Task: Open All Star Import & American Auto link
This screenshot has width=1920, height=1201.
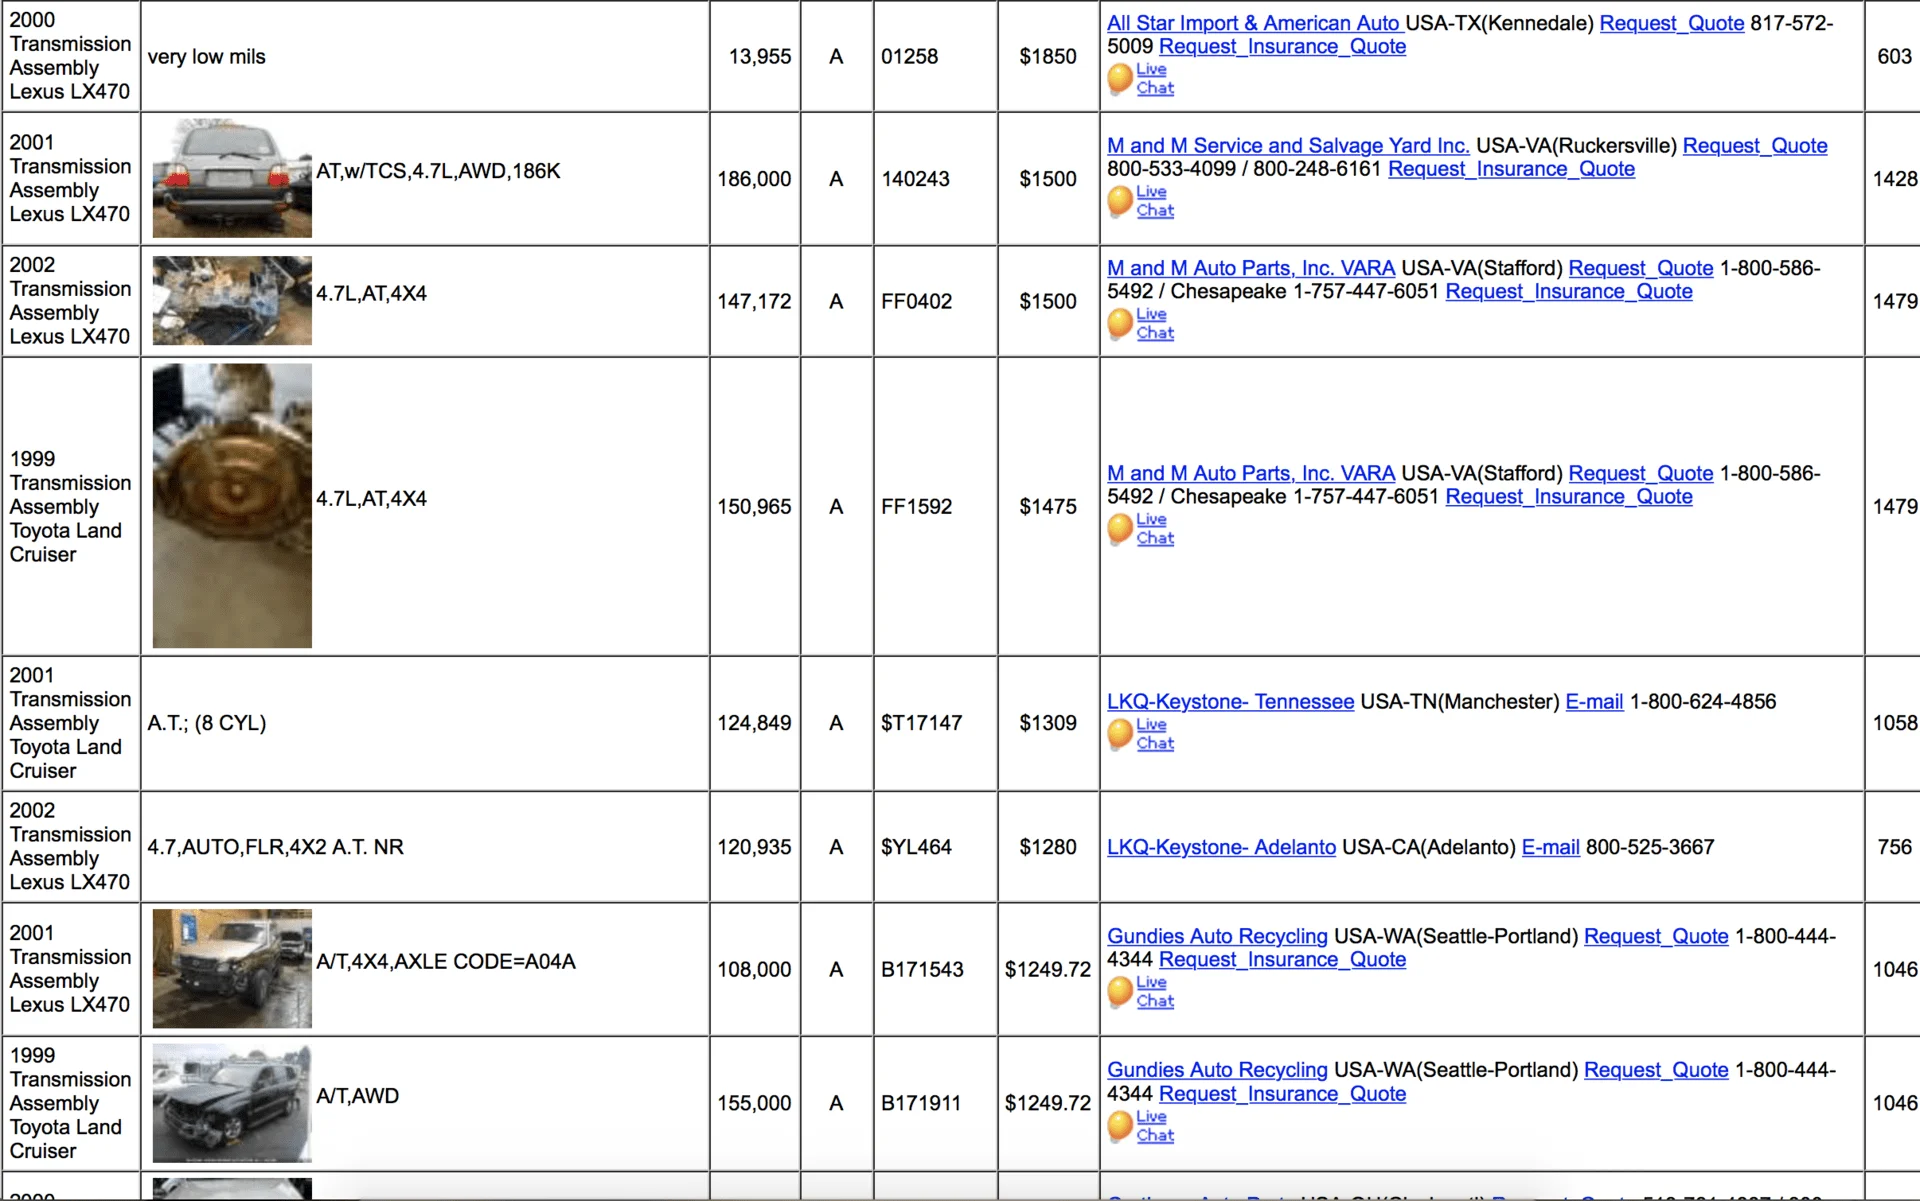Action: [x=1254, y=23]
